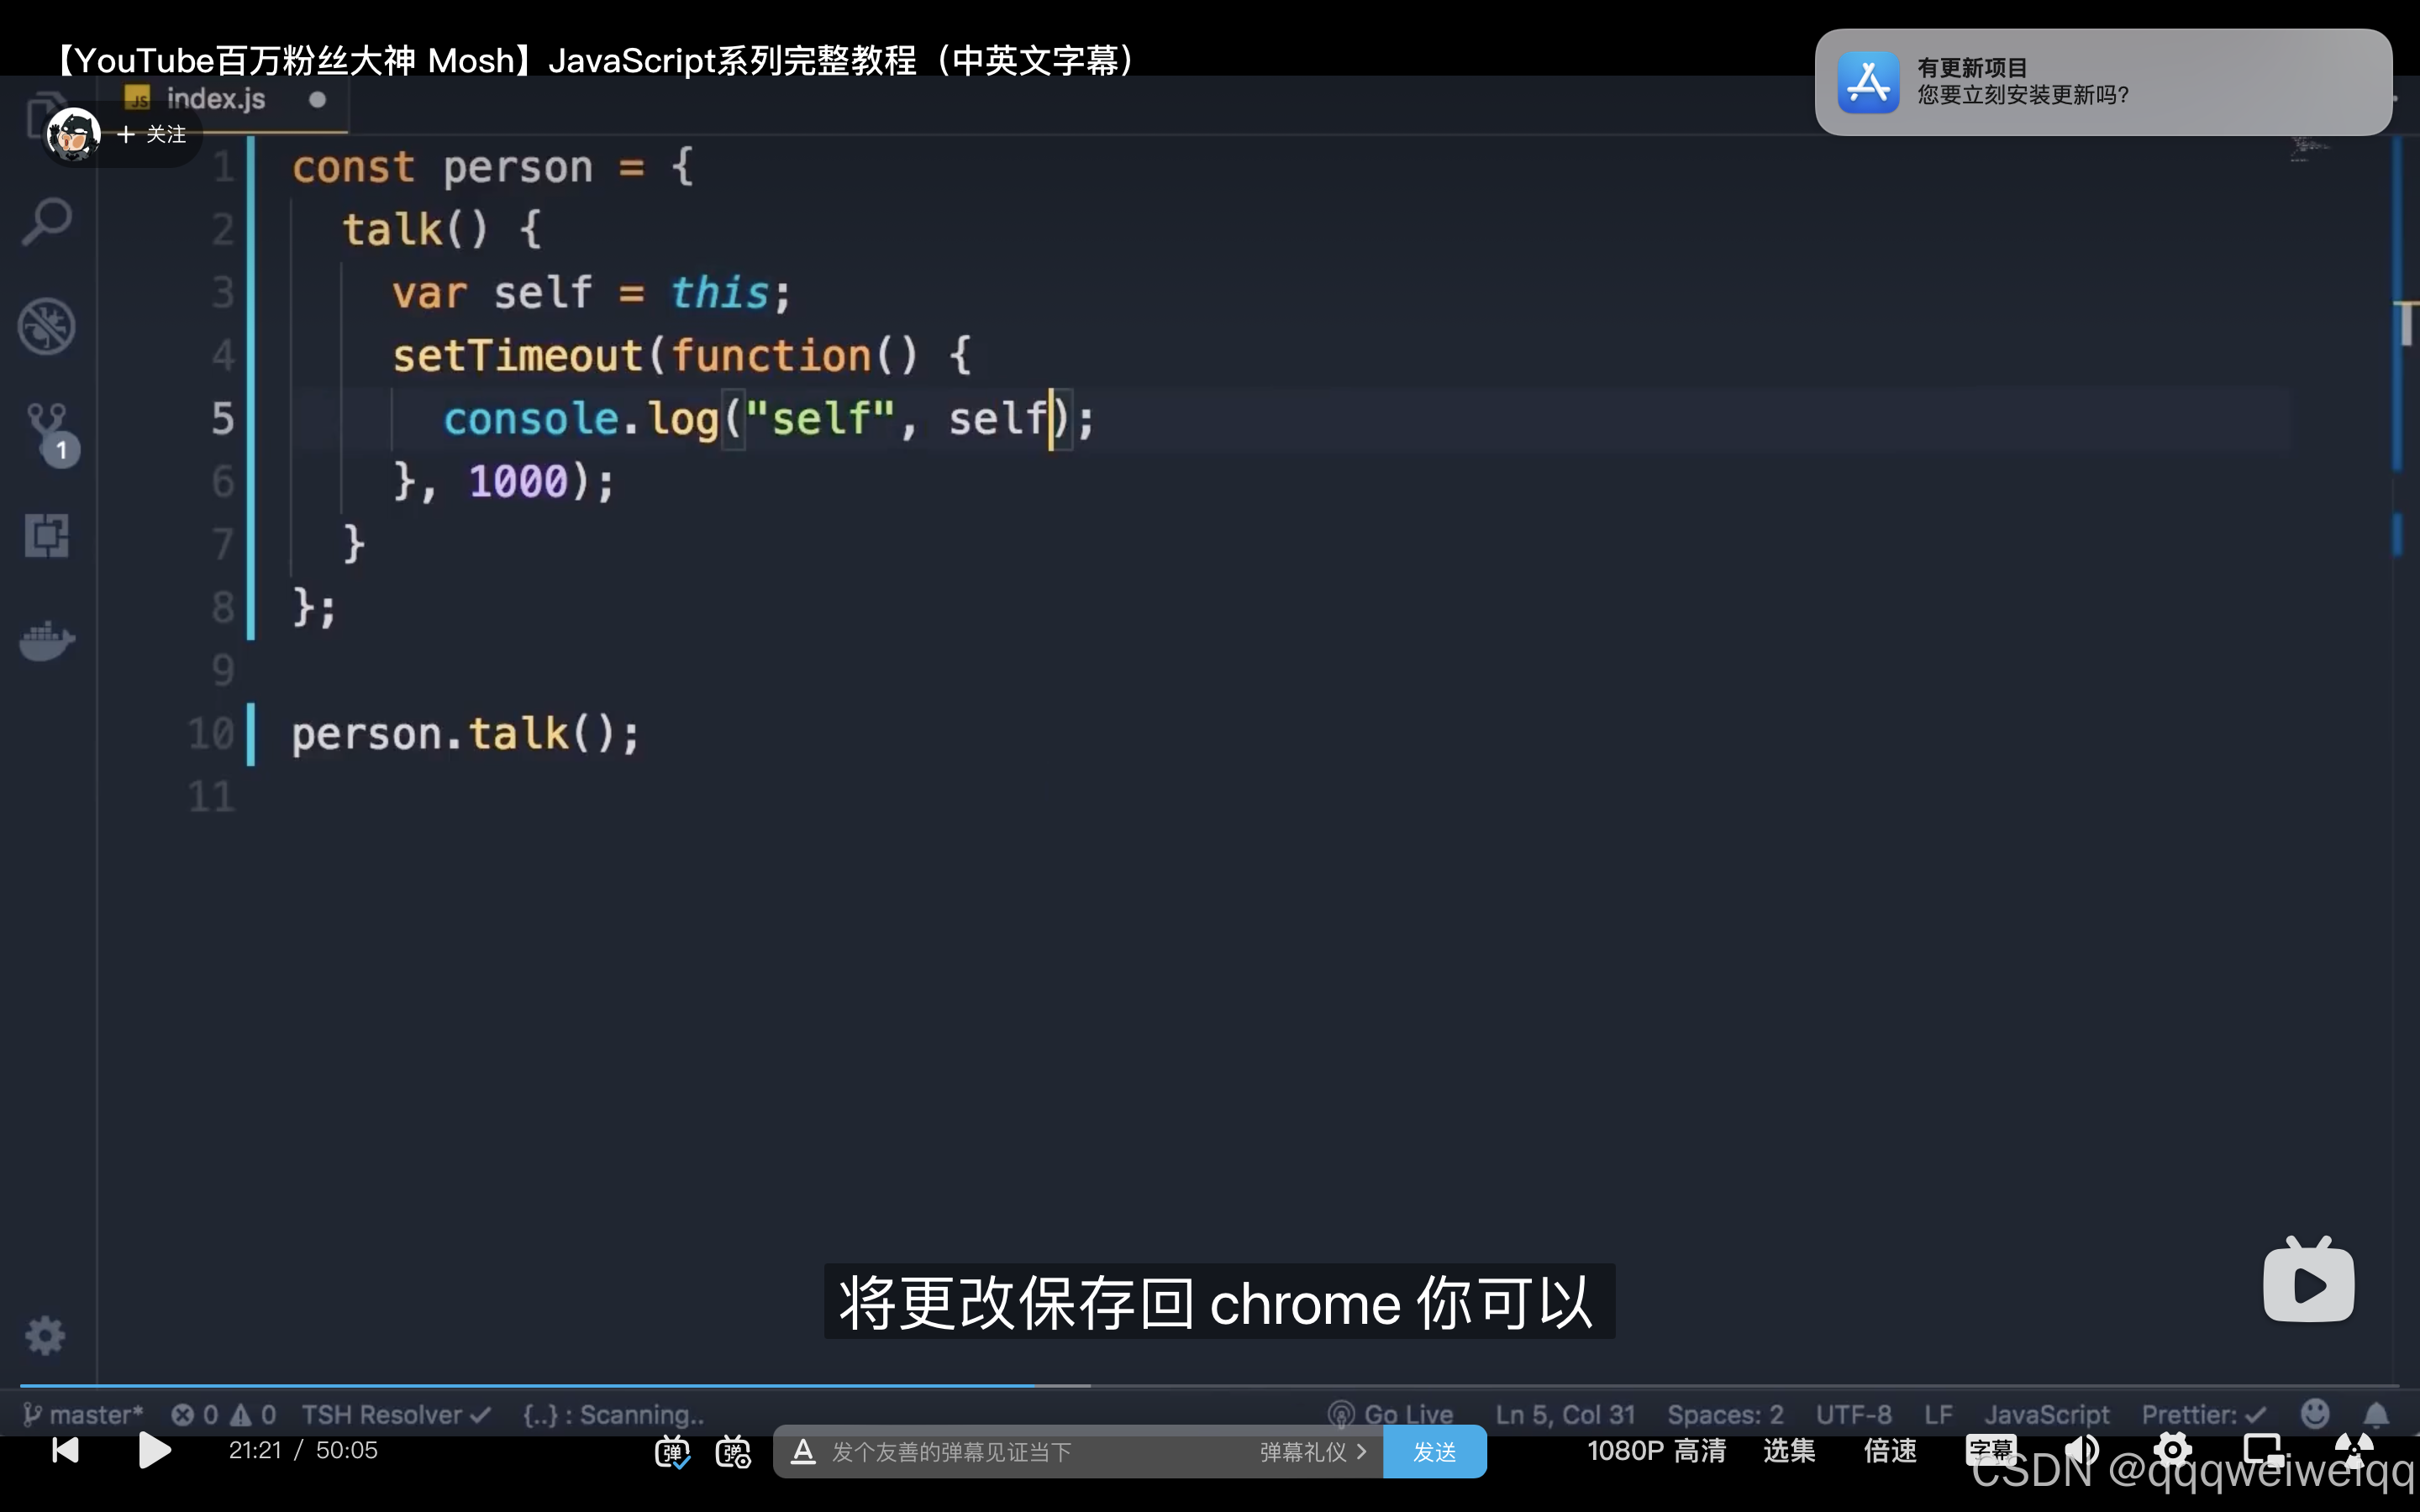Toggle danmaku comments on or off
Image resolution: width=2420 pixels, height=1512 pixels.
coord(674,1452)
